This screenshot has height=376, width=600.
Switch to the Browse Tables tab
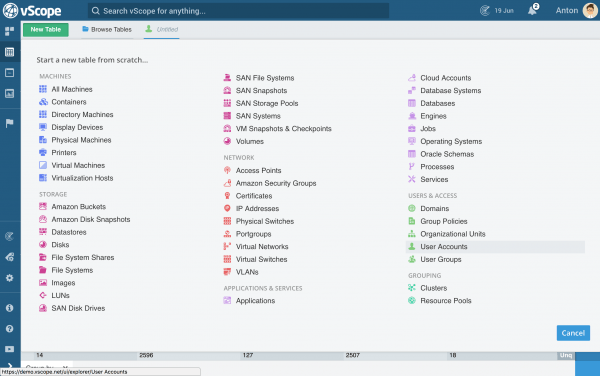(107, 29)
